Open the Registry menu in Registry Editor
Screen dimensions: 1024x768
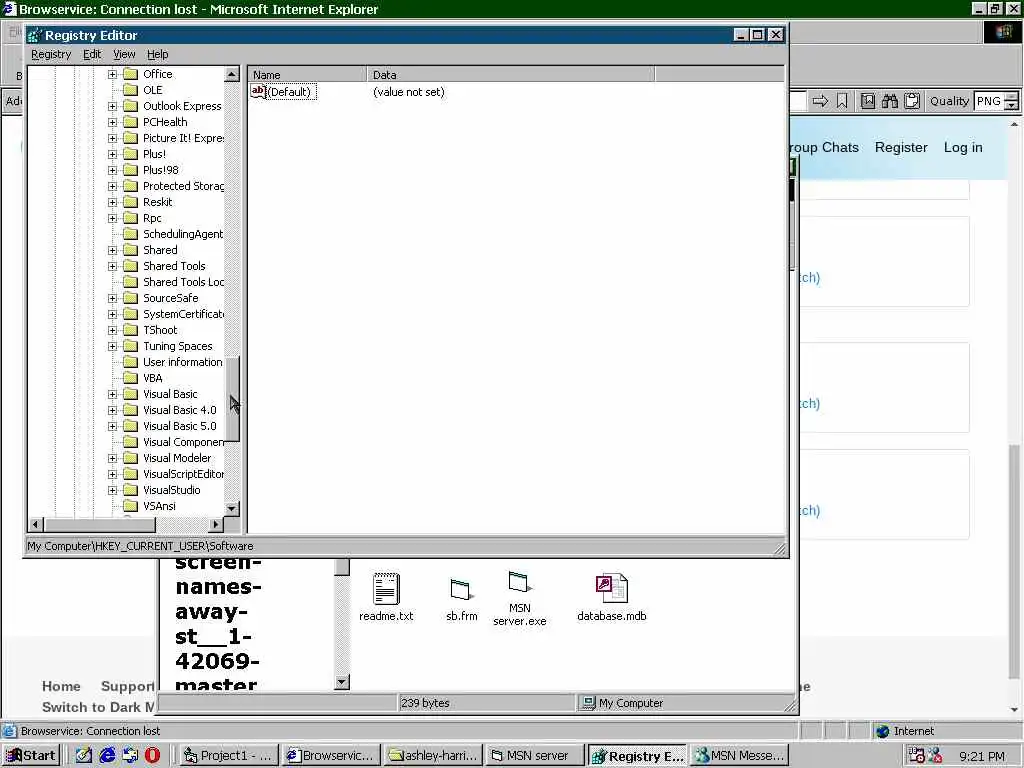pyautogui.click(x=51, y=54)
